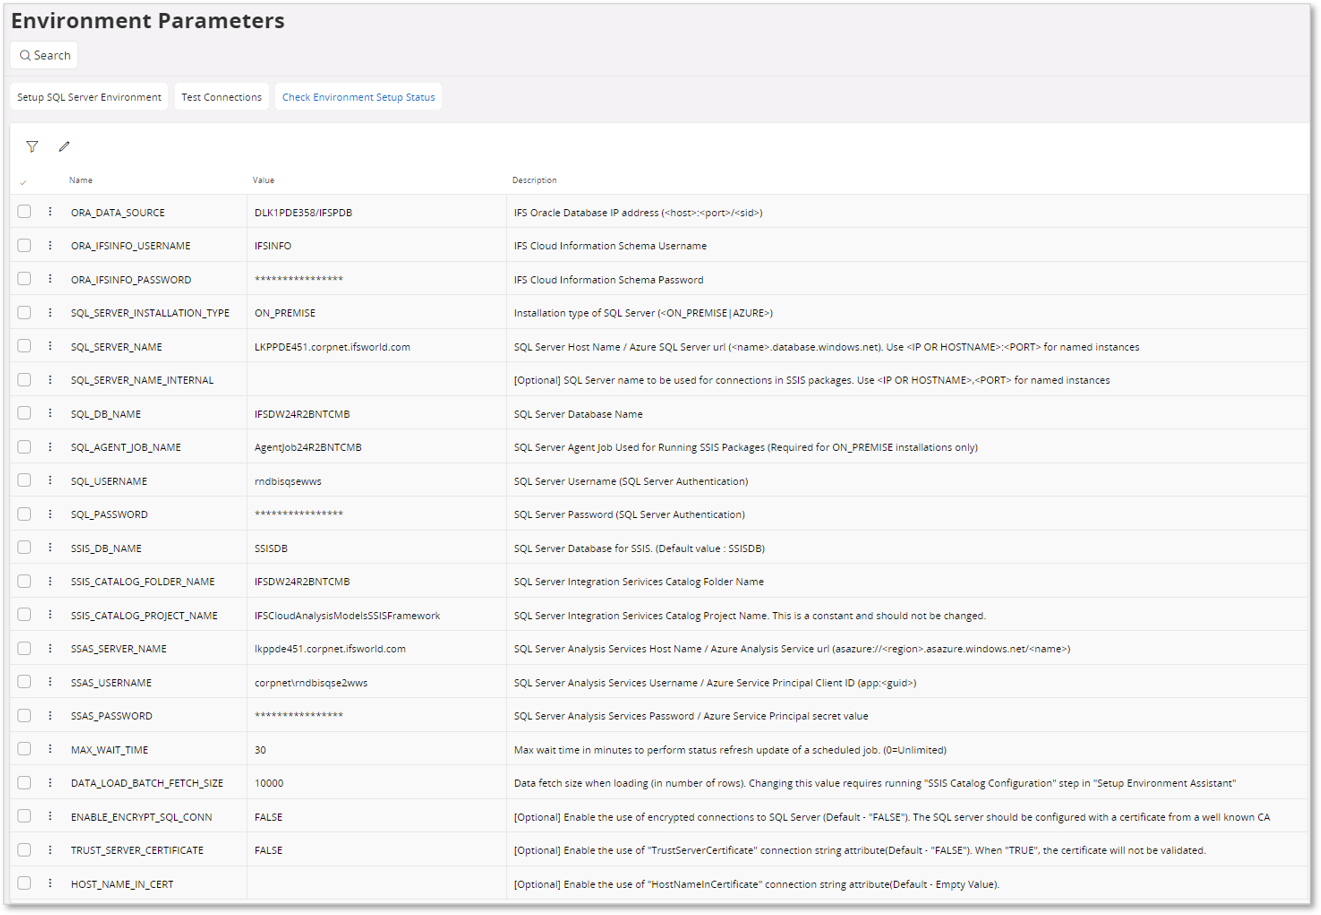The width and height of the screenshot is (1321, 915).
Task: Select the three-dot icon beside MAX_WAIT_TIME
Action: (50, 749)
